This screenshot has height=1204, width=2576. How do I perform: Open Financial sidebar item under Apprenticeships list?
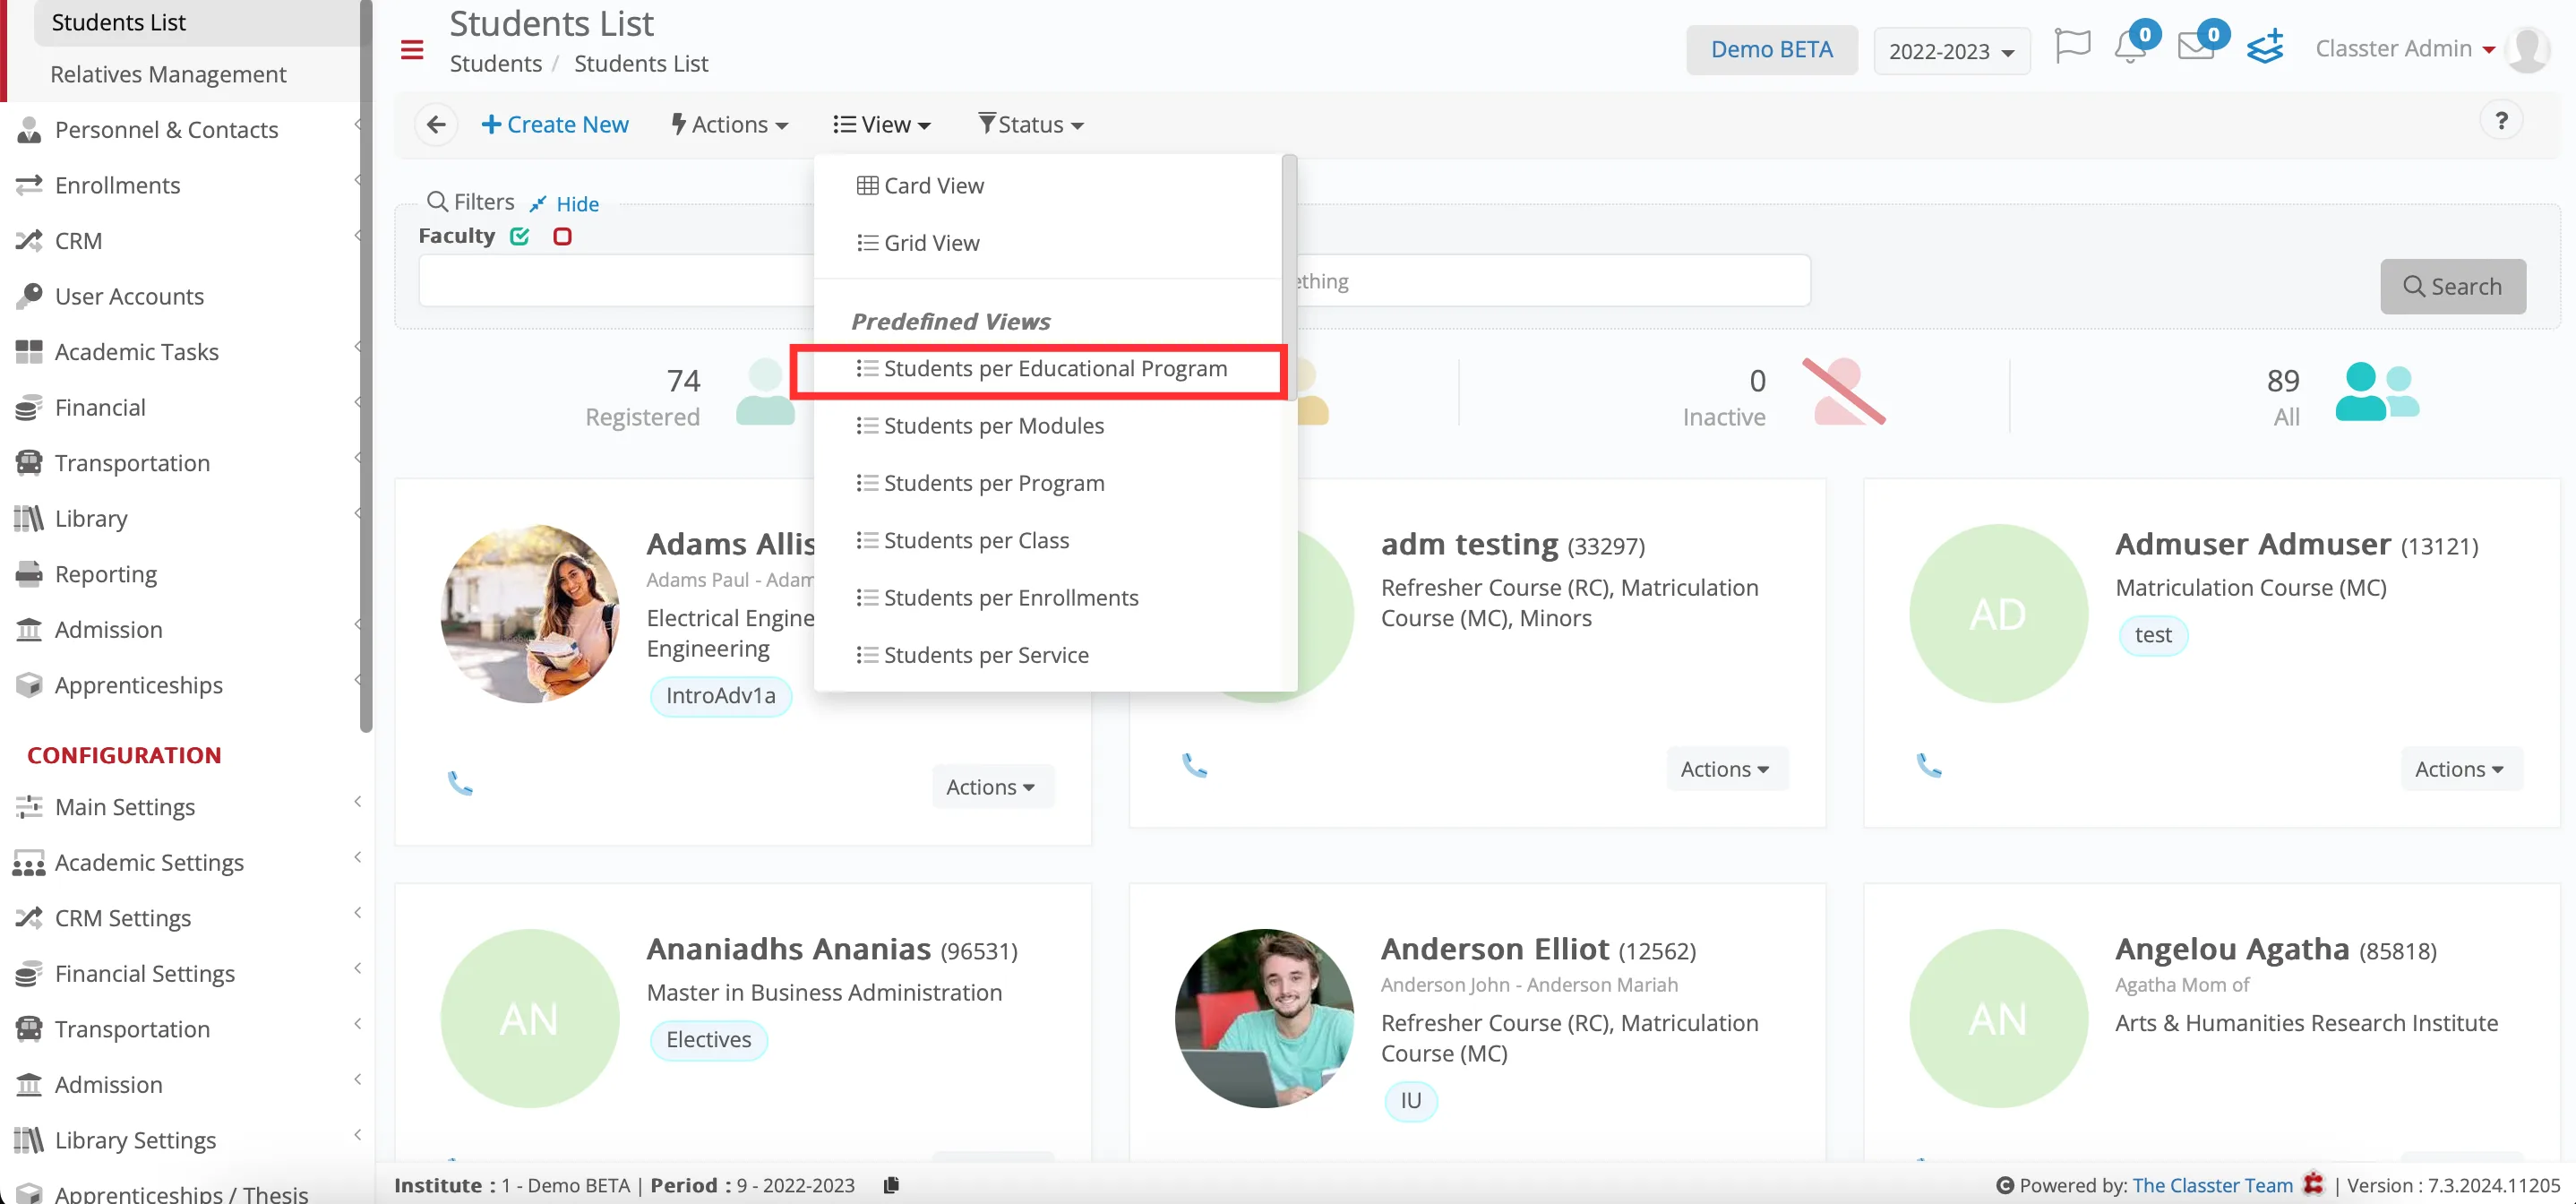(x=188, y=407)
